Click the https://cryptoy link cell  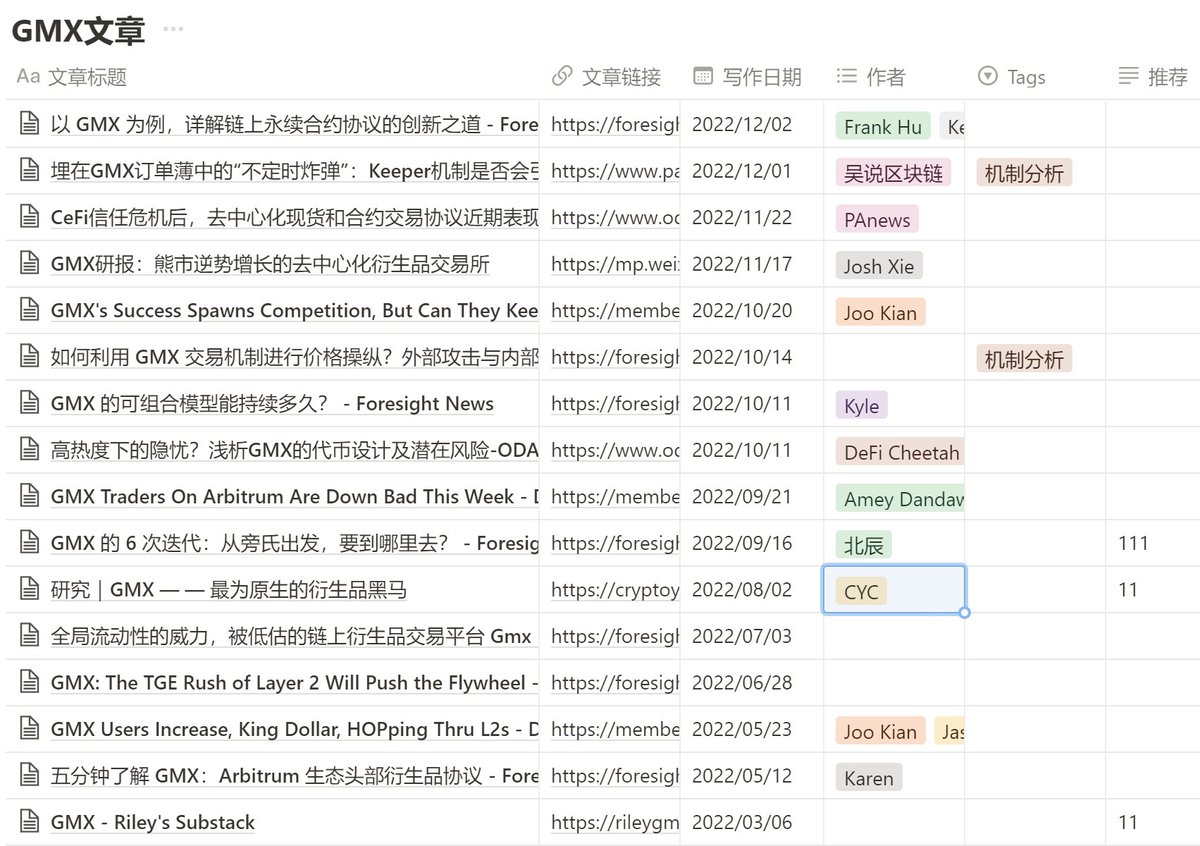610,590
